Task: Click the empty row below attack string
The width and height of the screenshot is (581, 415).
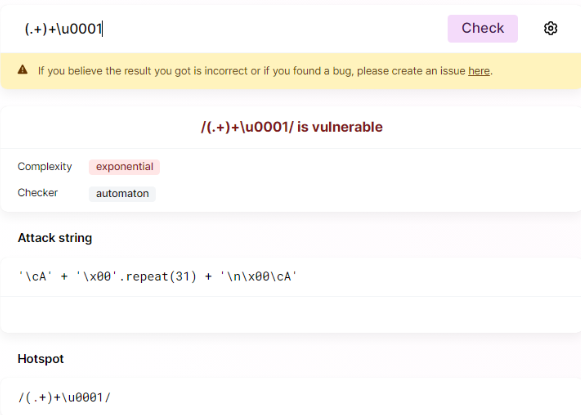Action: [290, 314]
